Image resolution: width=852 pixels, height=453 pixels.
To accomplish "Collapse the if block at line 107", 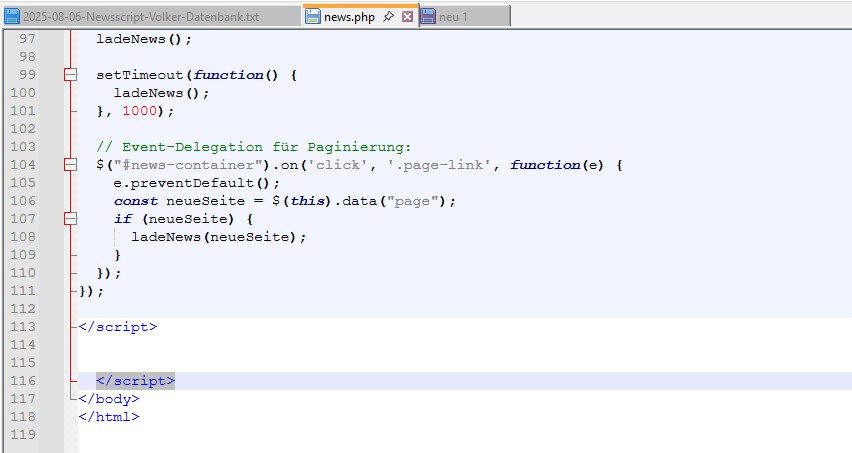I will 70,219.
